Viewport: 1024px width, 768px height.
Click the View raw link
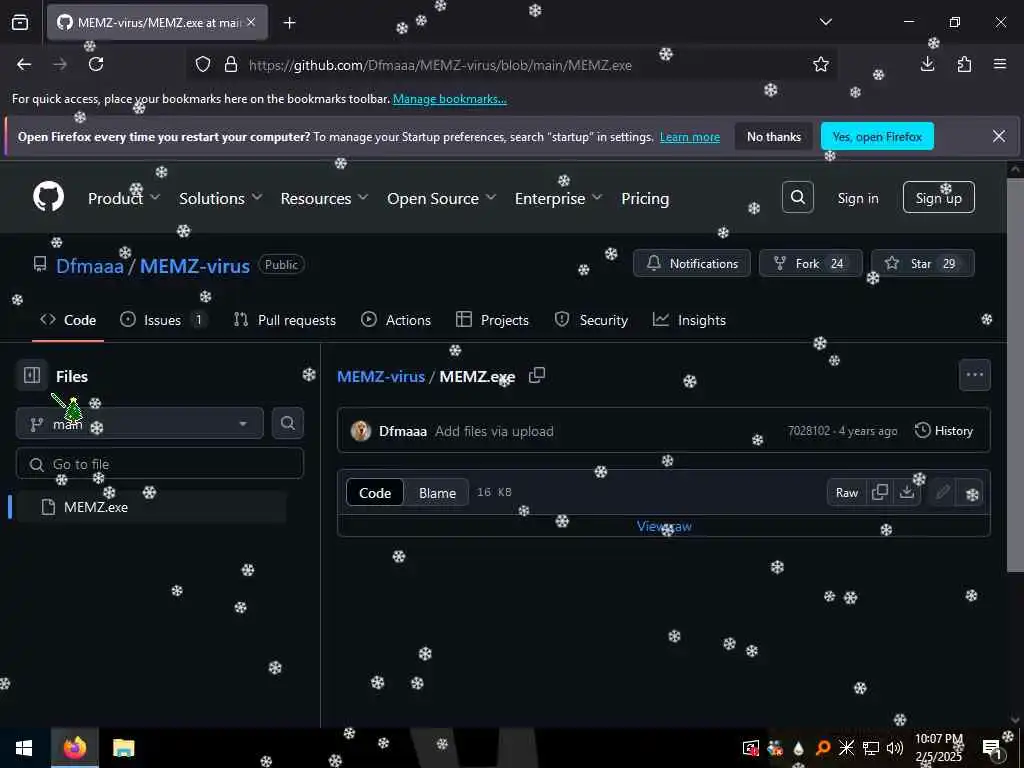pyautogui.click(x=664, y=526)
